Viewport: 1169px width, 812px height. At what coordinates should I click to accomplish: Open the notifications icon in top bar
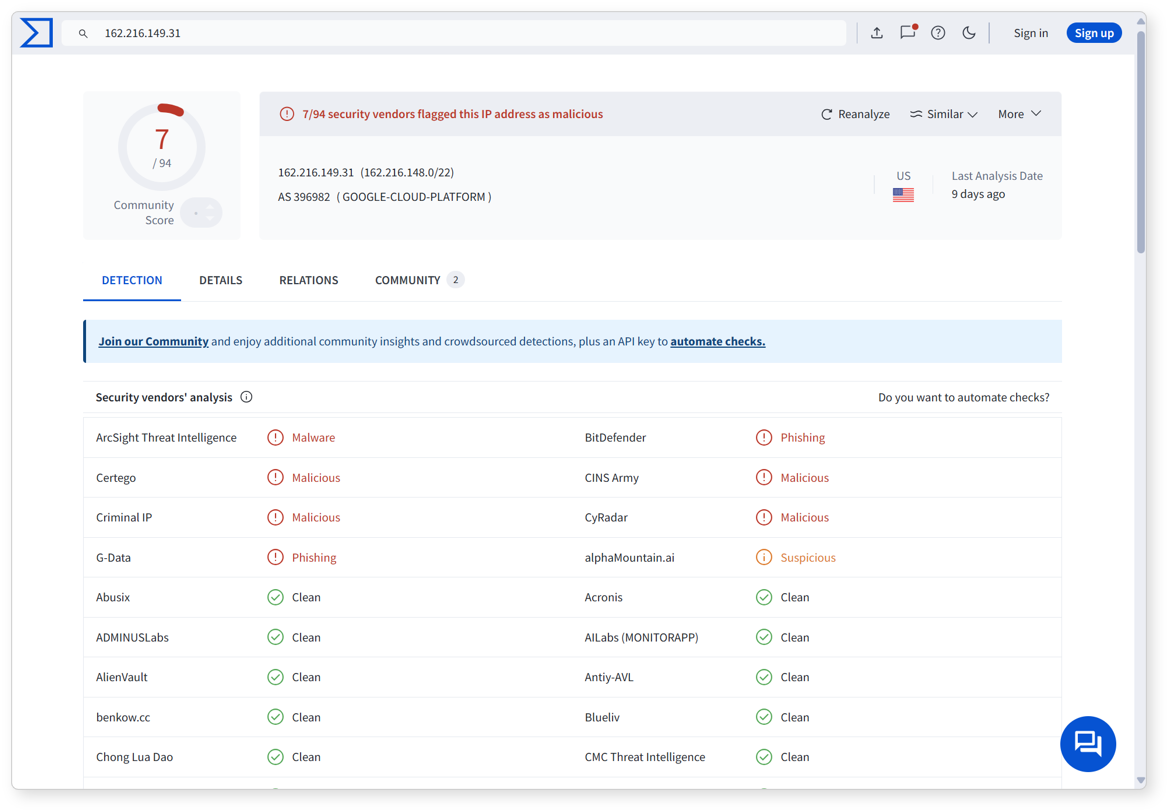(907, 32)
